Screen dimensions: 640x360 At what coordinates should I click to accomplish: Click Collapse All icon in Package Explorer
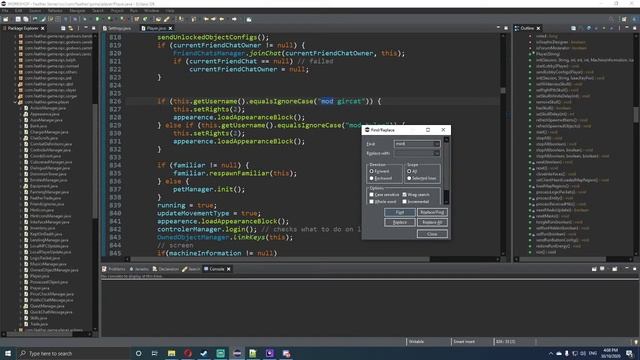pos(63,28)
